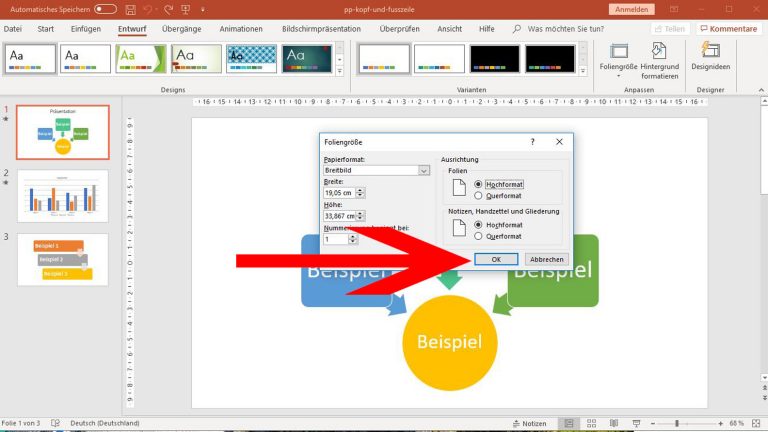Click the search magnifier icon
Screen dimensions: 768x432
[x=516, y=29]
